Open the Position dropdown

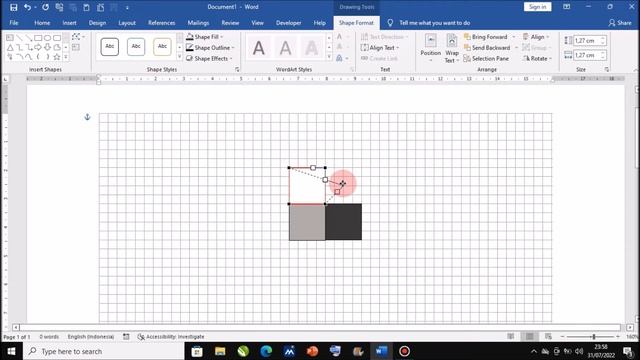tap(431, 49)
